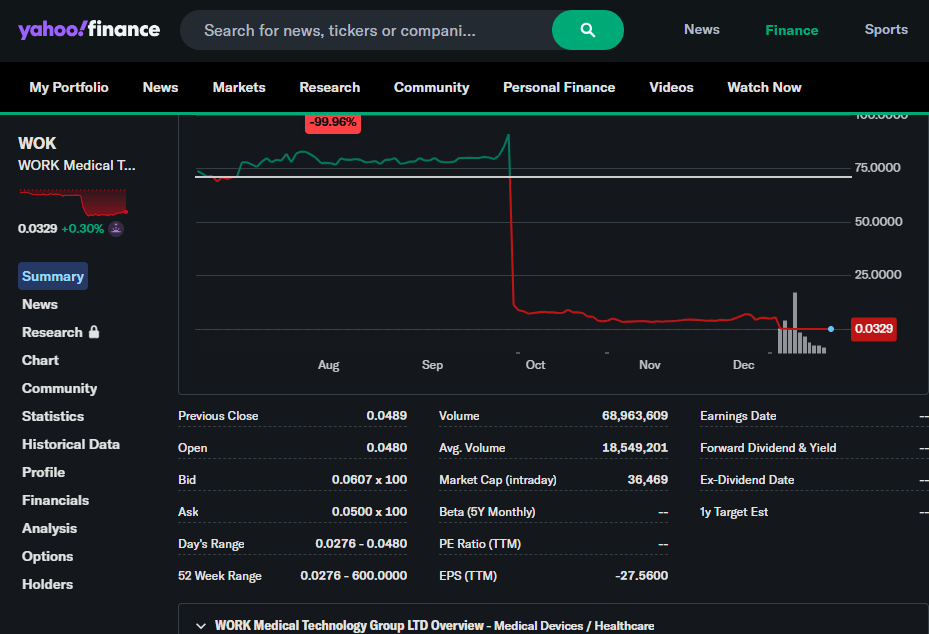Expand WORK Medical Technology Group overview chevron
This screenshot has width=929, height=634.
(x=200, y=626)
